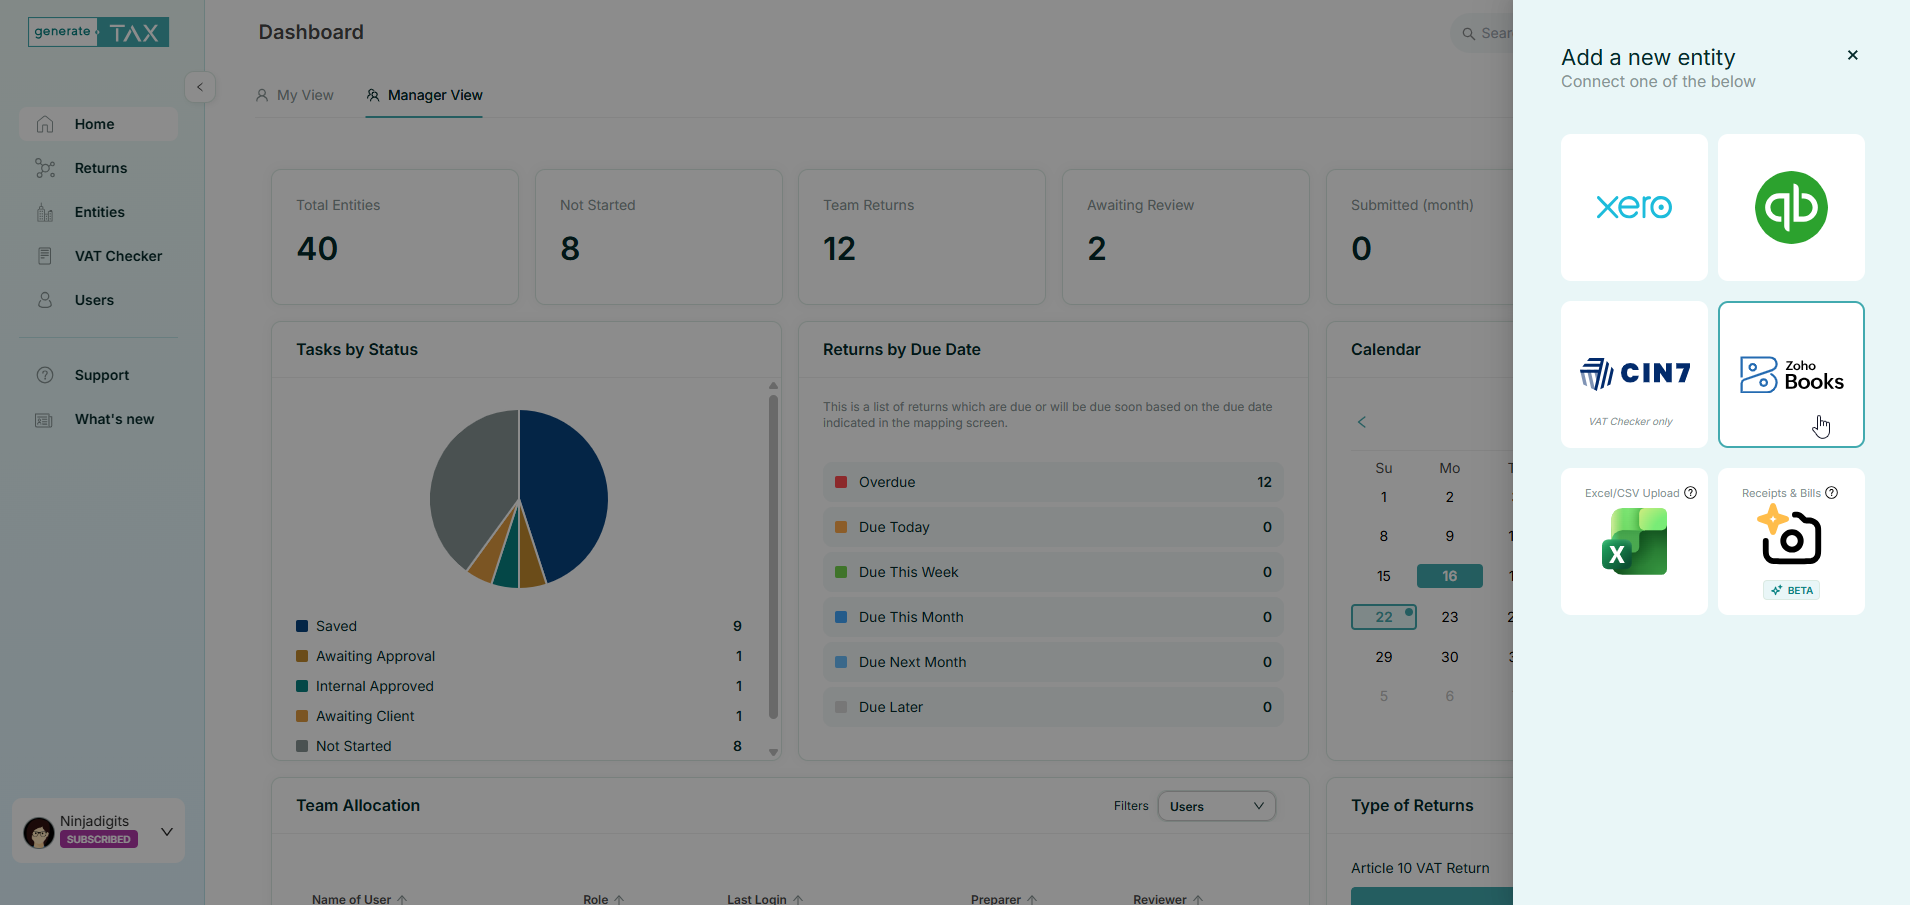Viewport: 1910px width, 905px height.
Task: Go to VAT Checker page
Action: (118, 256)
